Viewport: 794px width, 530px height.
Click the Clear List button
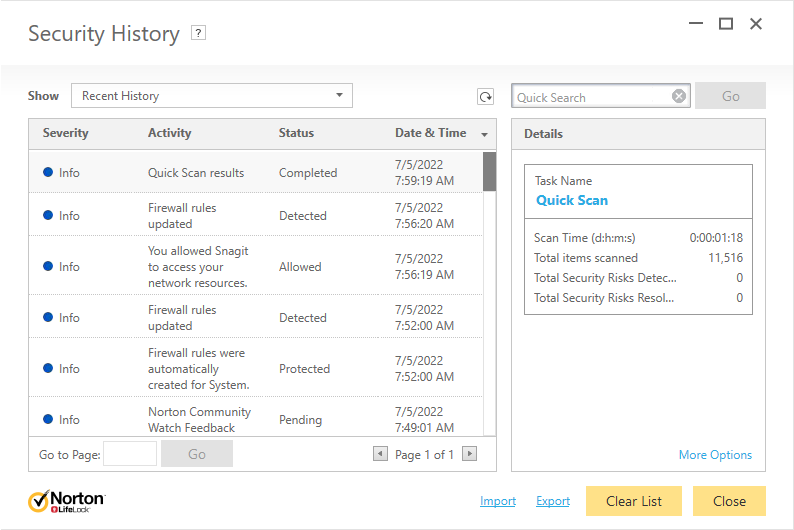coord(635,501)
